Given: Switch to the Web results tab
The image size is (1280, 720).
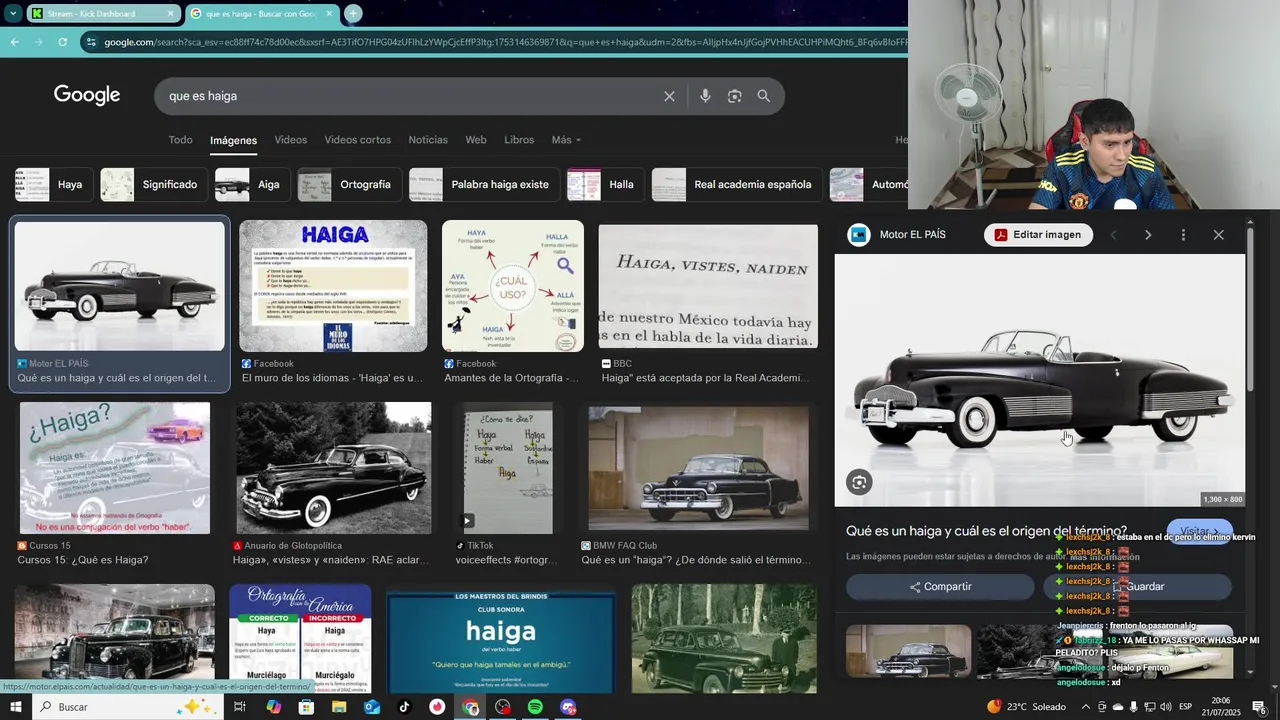Looking at the screenshot, I should pos(476,140).
